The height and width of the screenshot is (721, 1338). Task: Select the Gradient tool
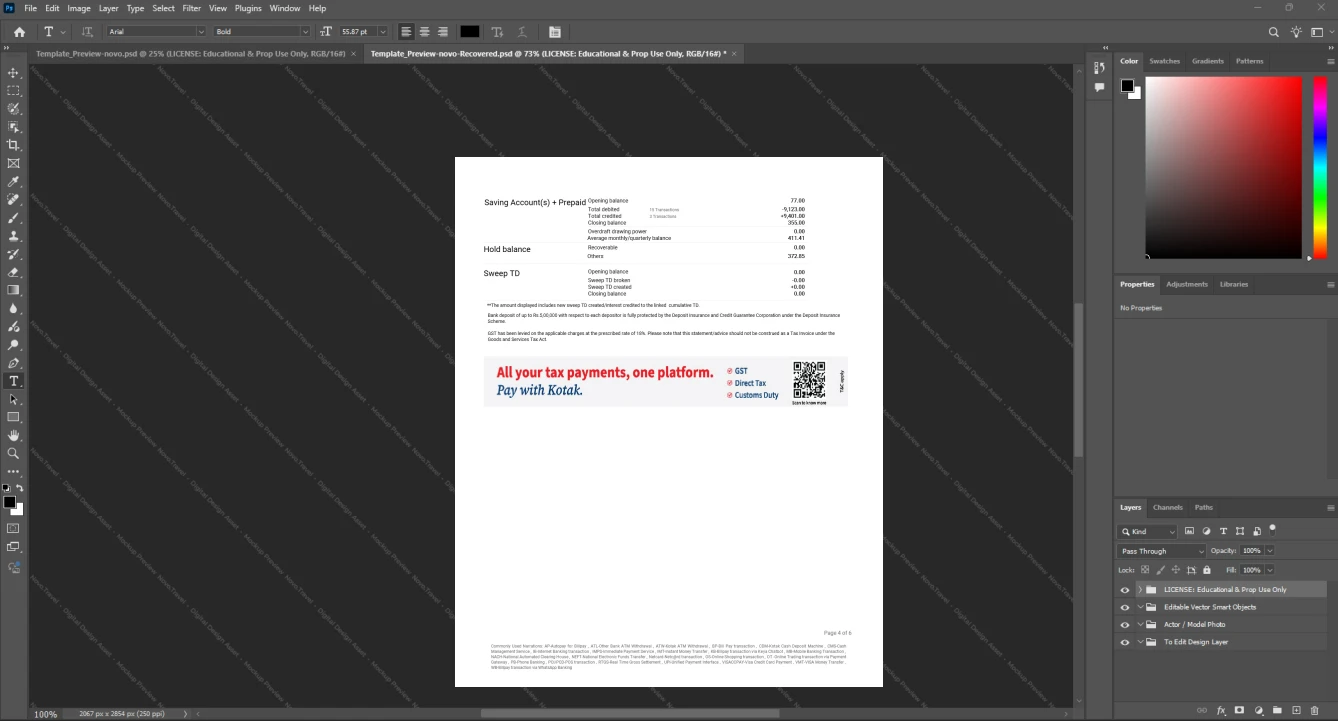(14, 290)
